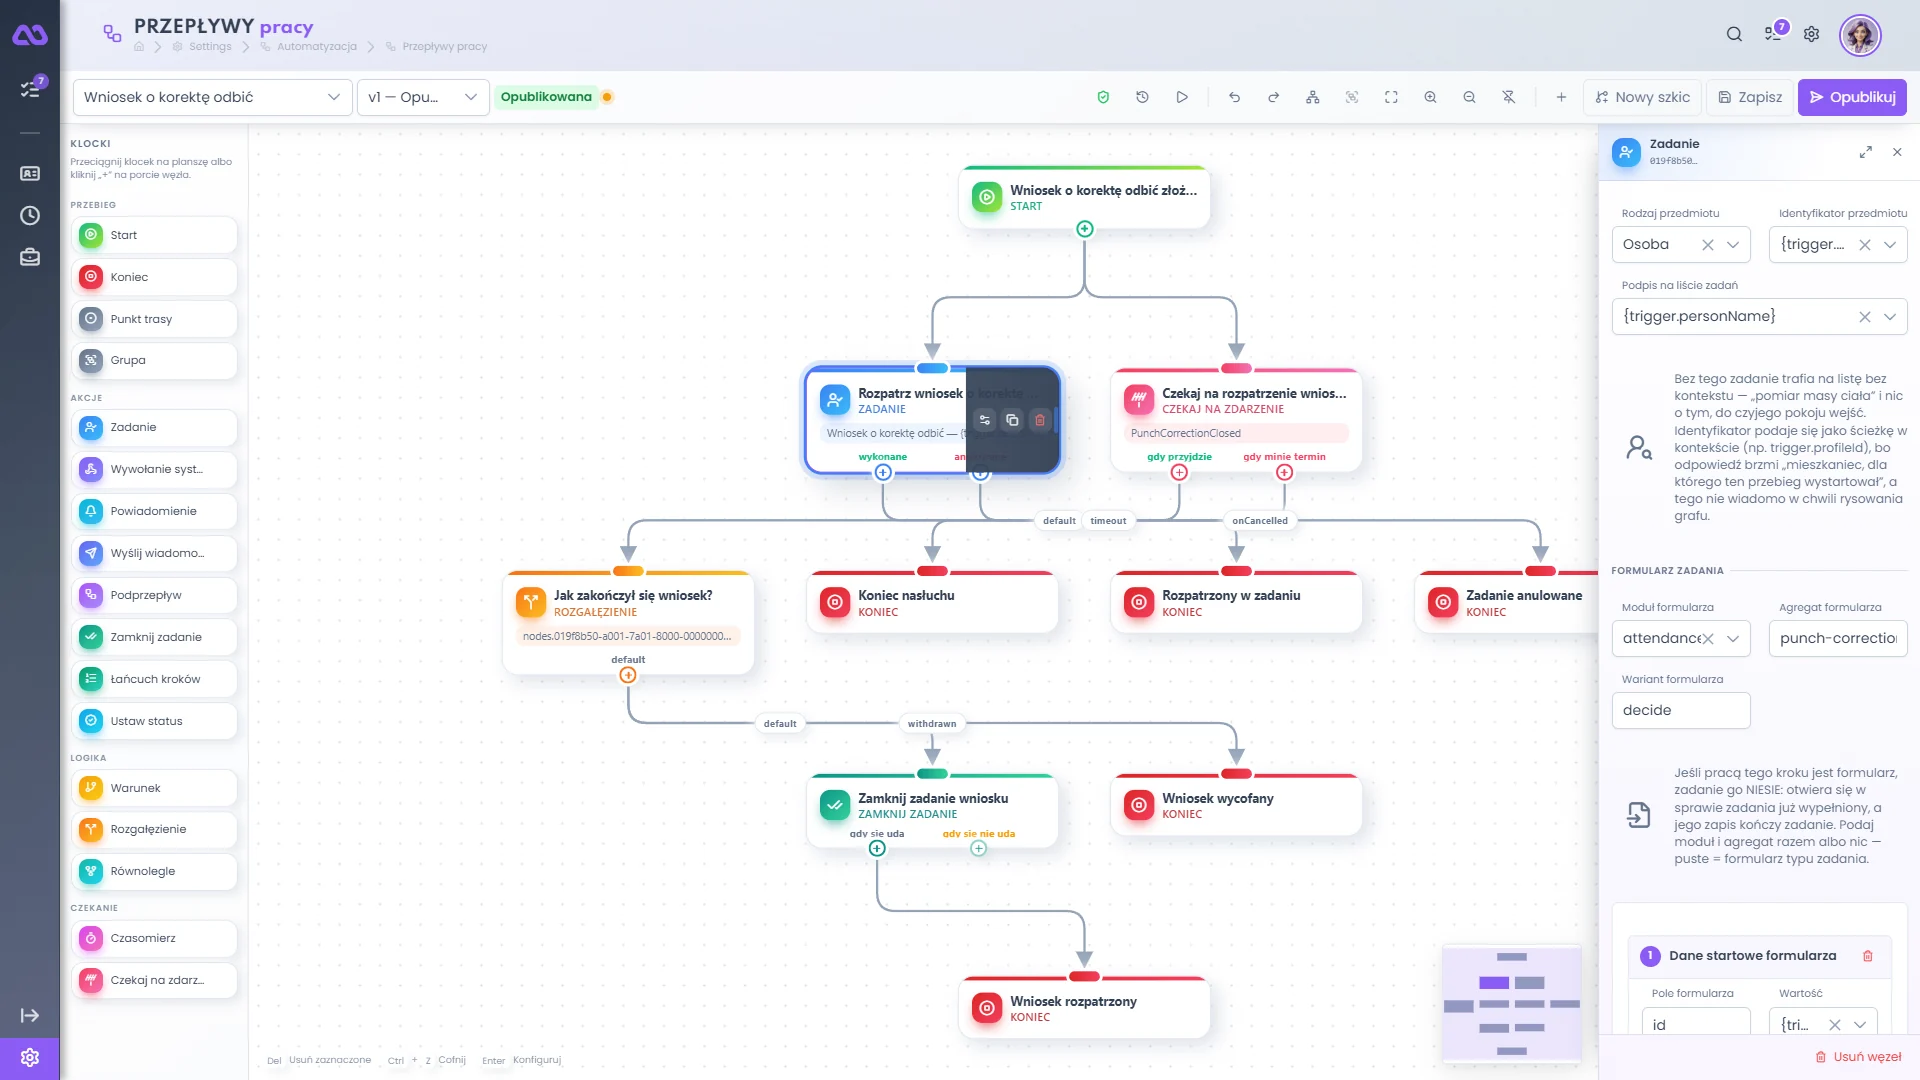
Task: Click the Wariant formularza decide field
Action: pos(1681,710)
